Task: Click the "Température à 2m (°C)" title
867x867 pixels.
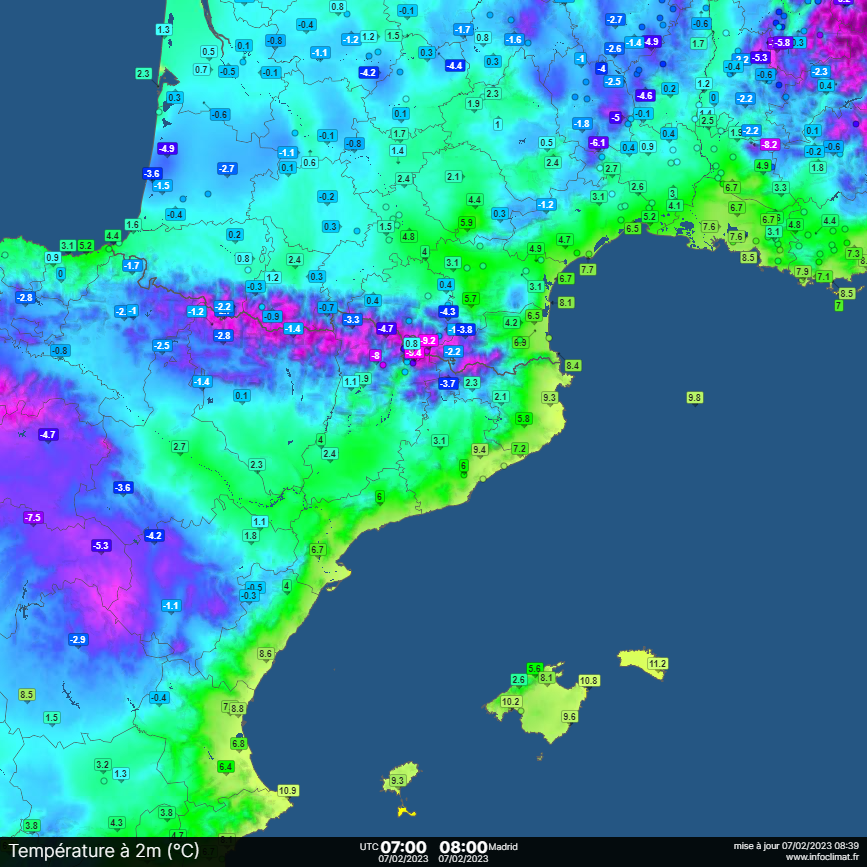Action: tap(104, 850)
